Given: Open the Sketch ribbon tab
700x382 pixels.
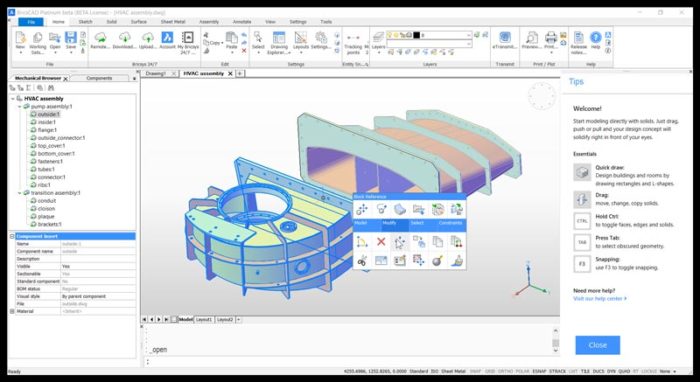Looking at the screenshot, I should pos(85,21).
